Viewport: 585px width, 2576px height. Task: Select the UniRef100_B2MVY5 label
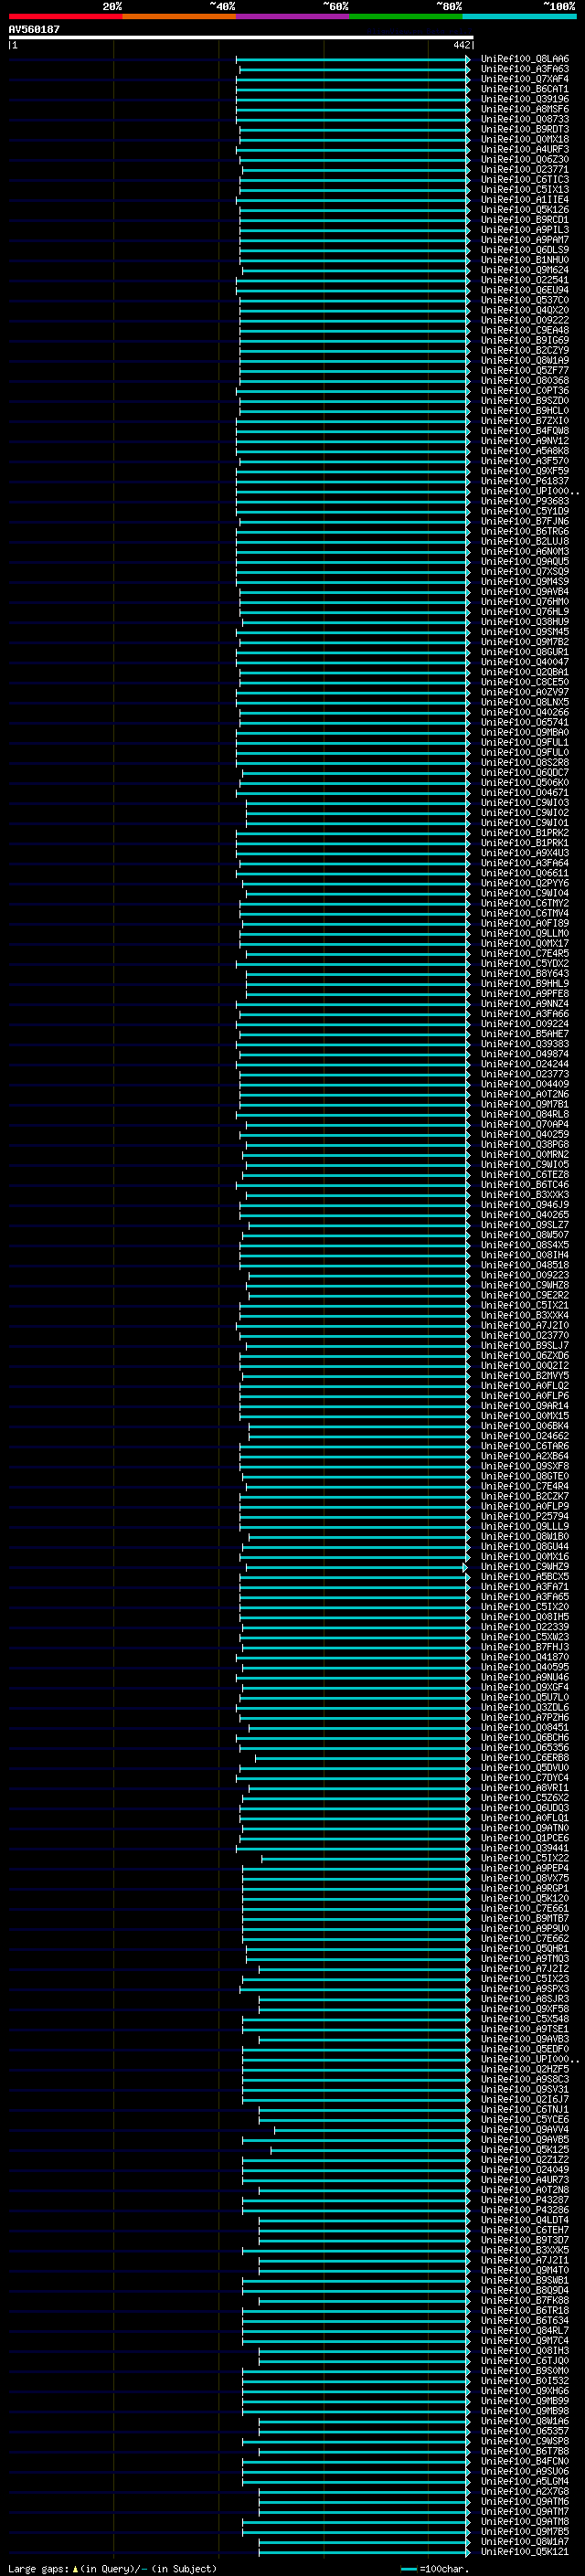coord(524,1376)
